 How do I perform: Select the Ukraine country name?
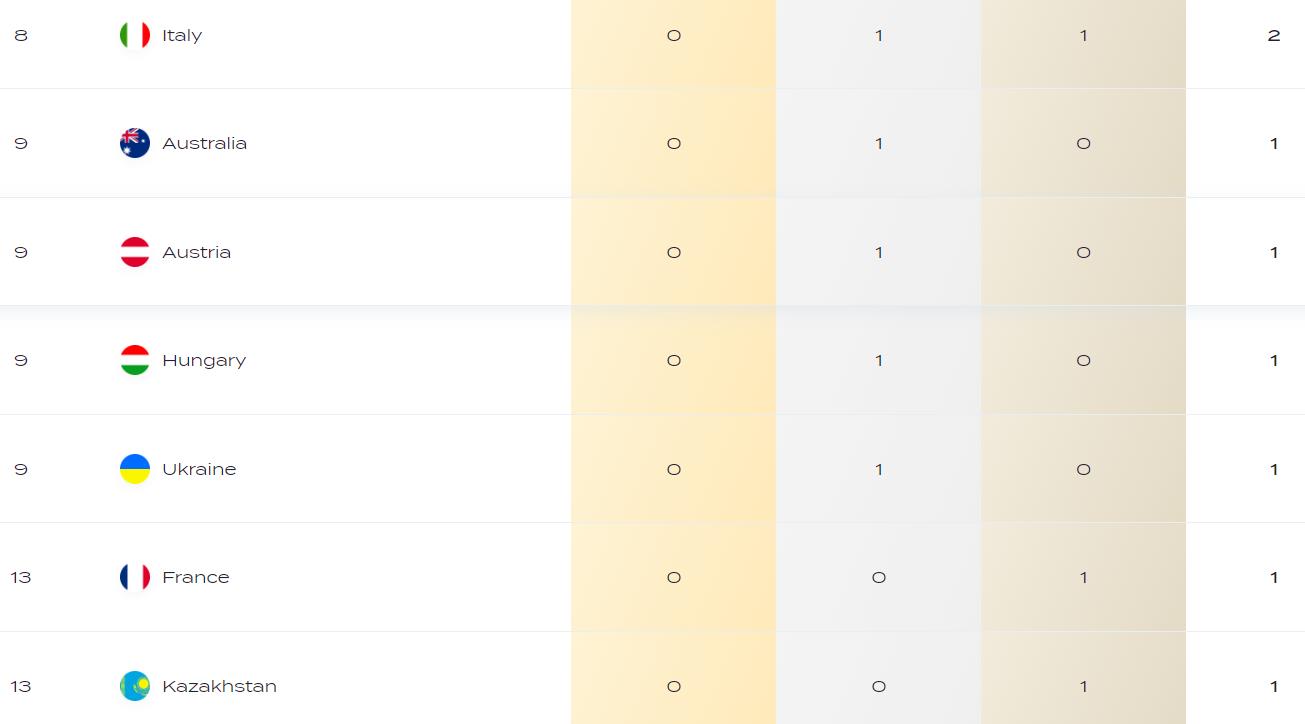pos(199,469)
